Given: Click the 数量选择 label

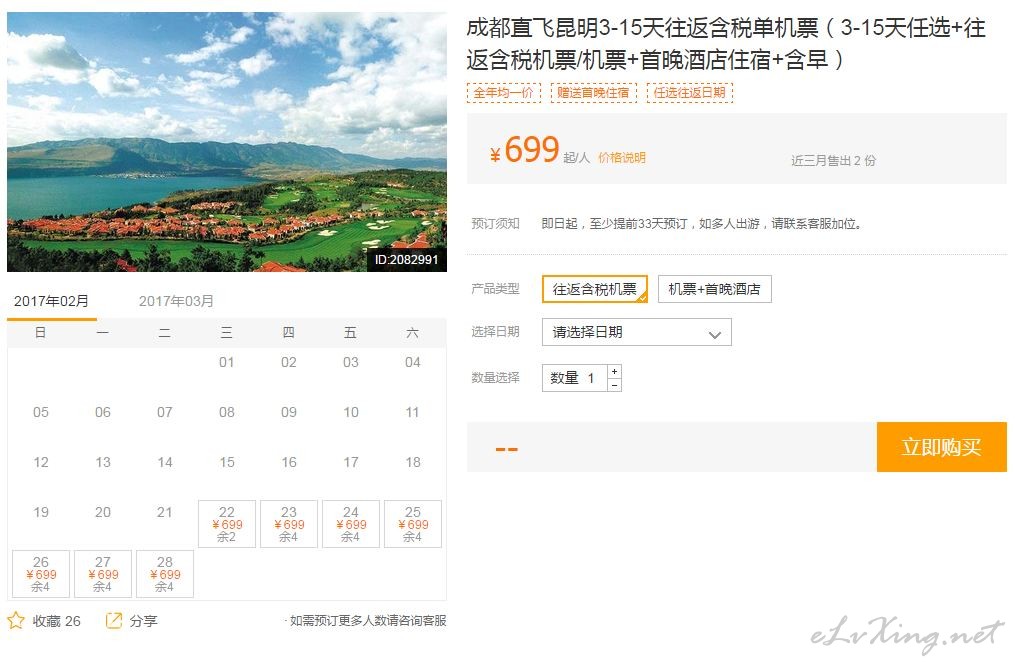Looking at the screenshot, I should point(495,378).
